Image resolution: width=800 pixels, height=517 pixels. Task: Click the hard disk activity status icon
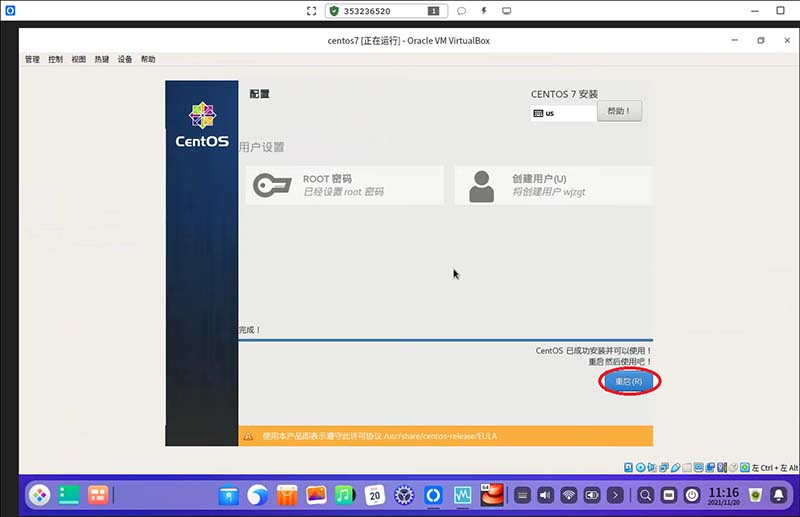click(628, 467)
